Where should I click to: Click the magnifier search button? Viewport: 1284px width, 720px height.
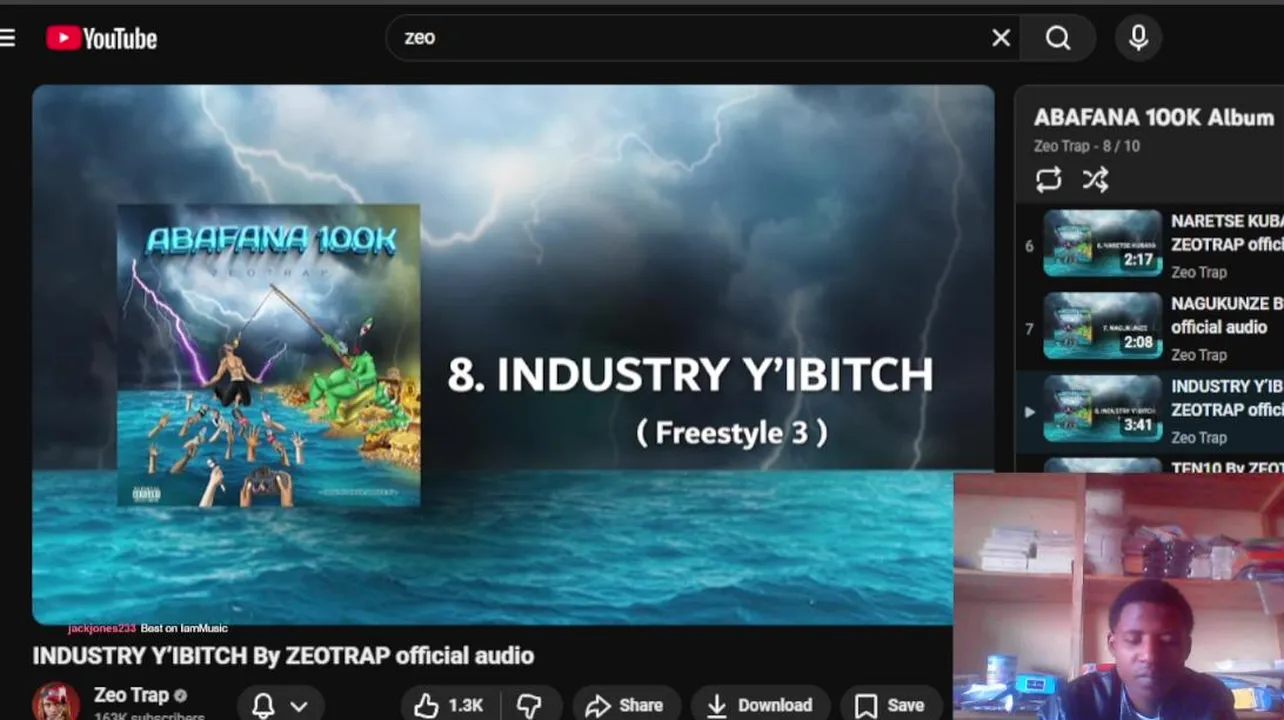(1058, 38)
